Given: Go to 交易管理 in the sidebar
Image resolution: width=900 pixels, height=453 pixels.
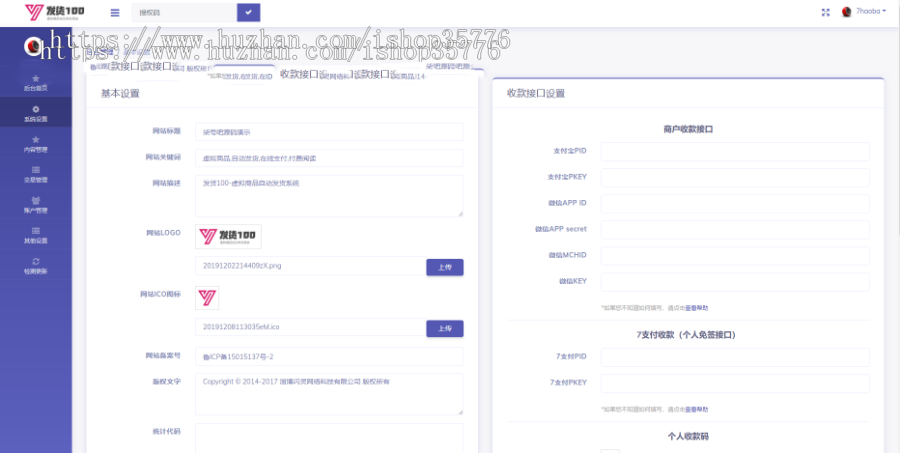Looking at the screenshot, I should point(36,174).
